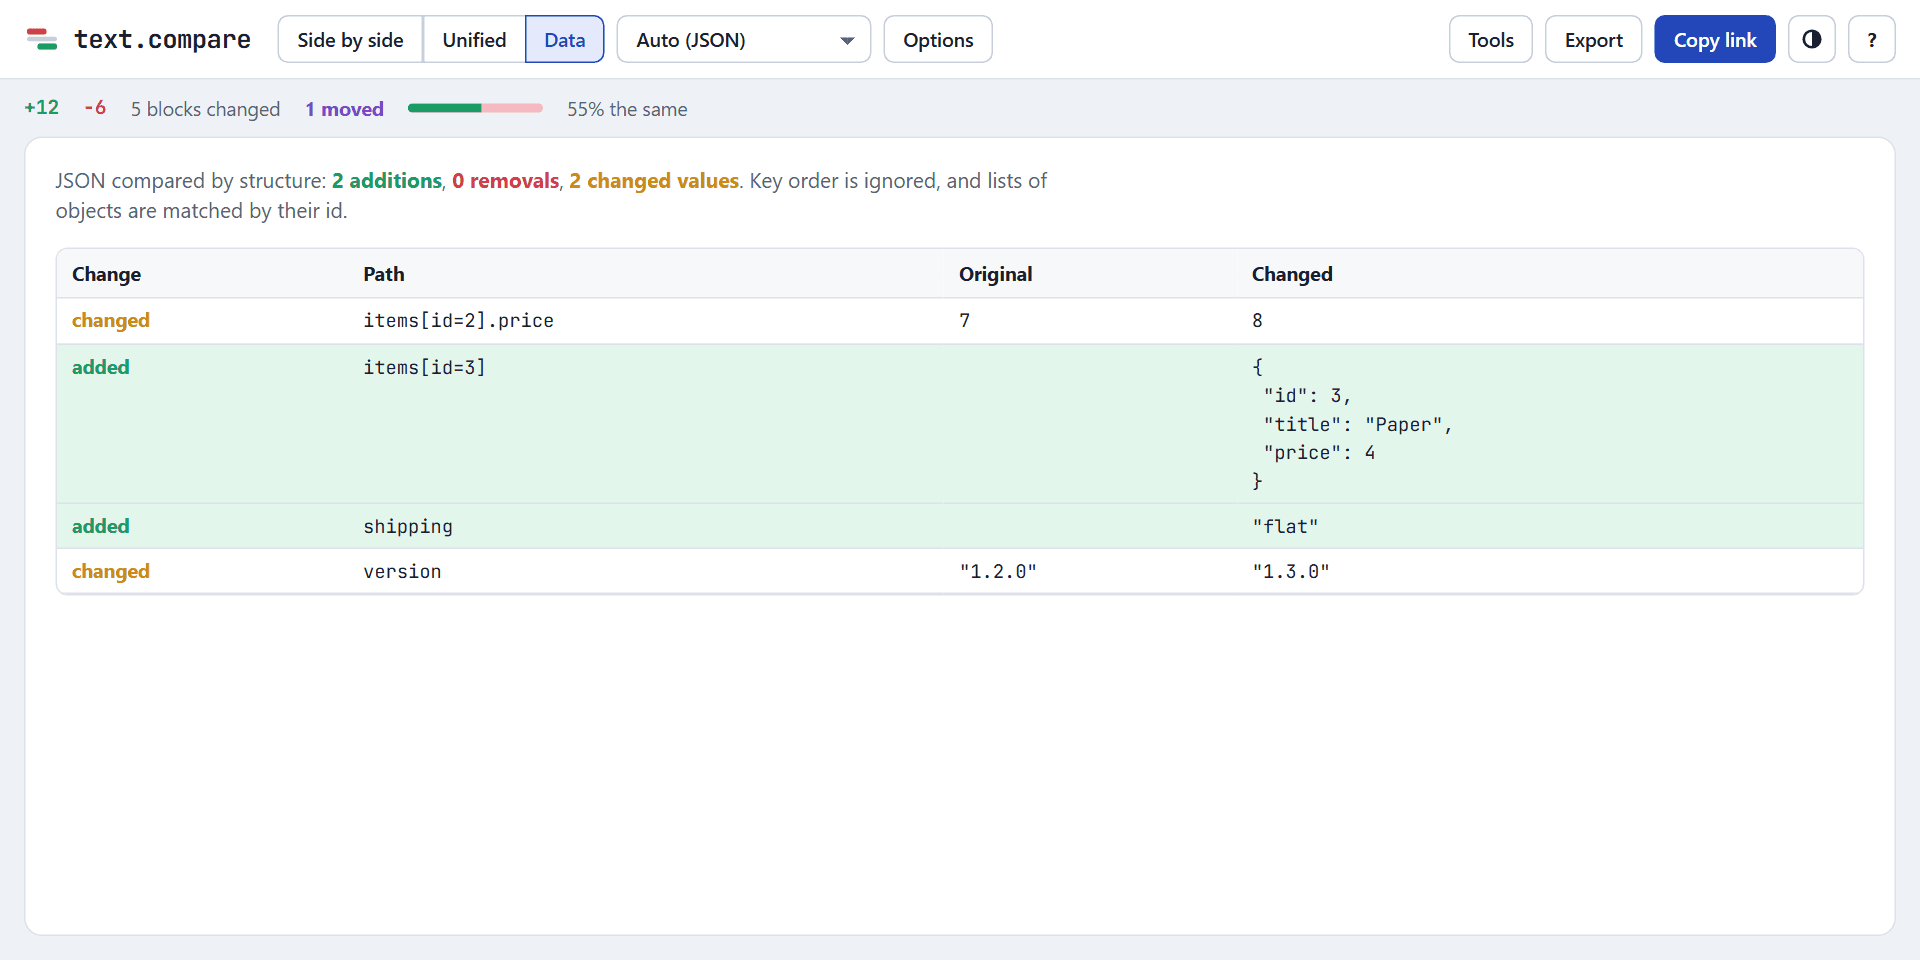The height and width of the screenshot is (960, 1920).
Task: Click the '0 removals' summary text
Action: (x=505, y=181)
